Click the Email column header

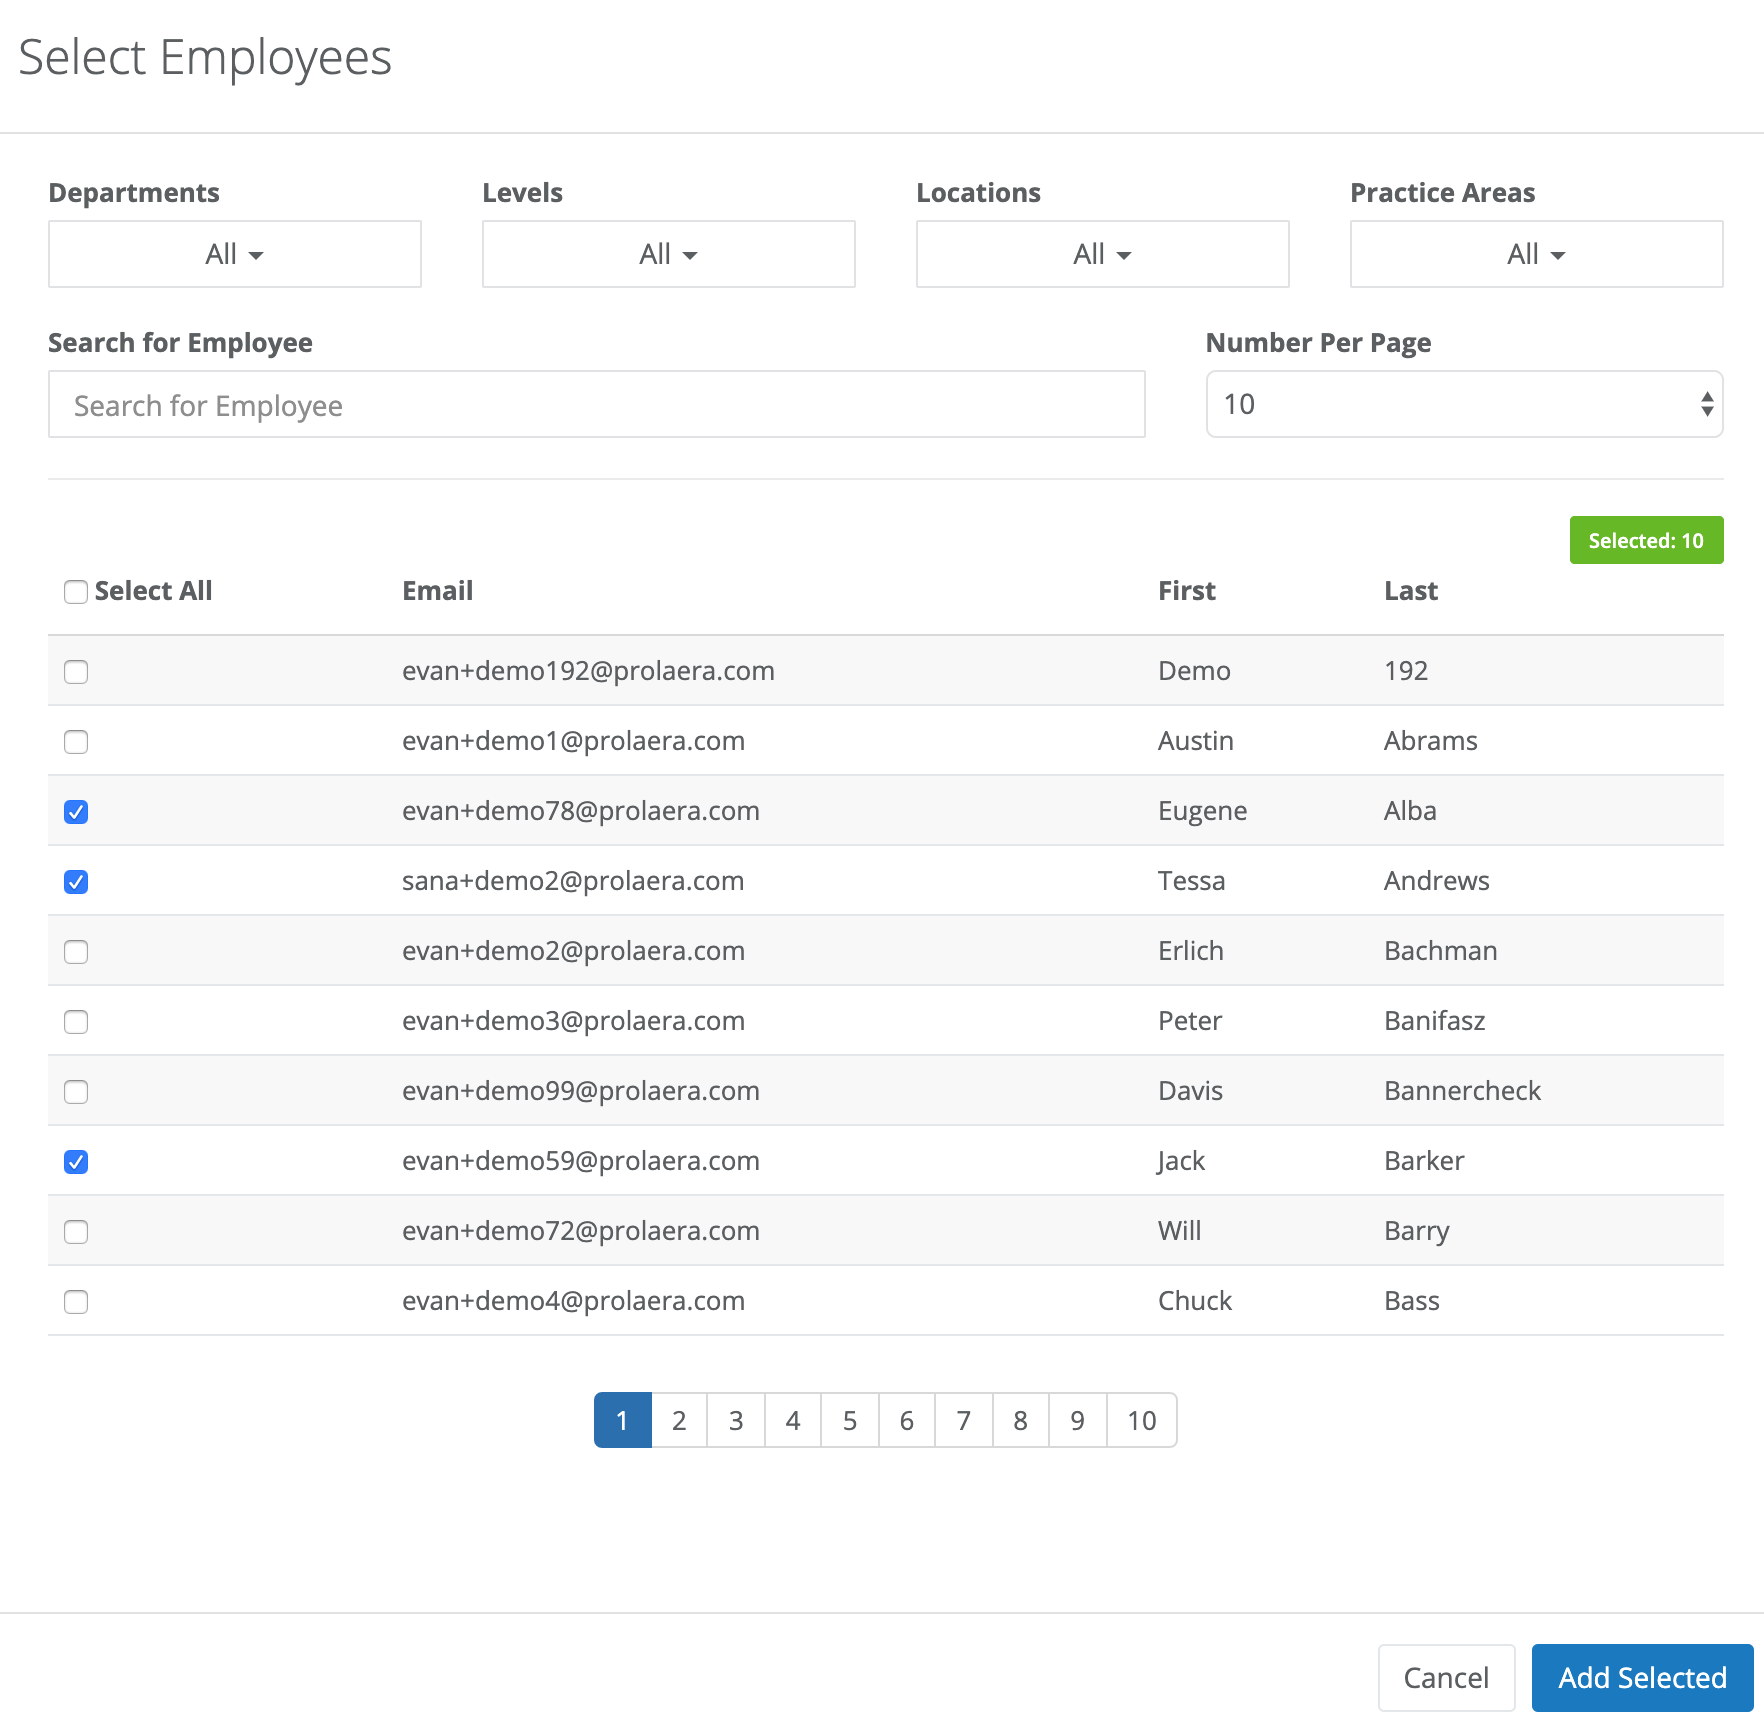438,591
